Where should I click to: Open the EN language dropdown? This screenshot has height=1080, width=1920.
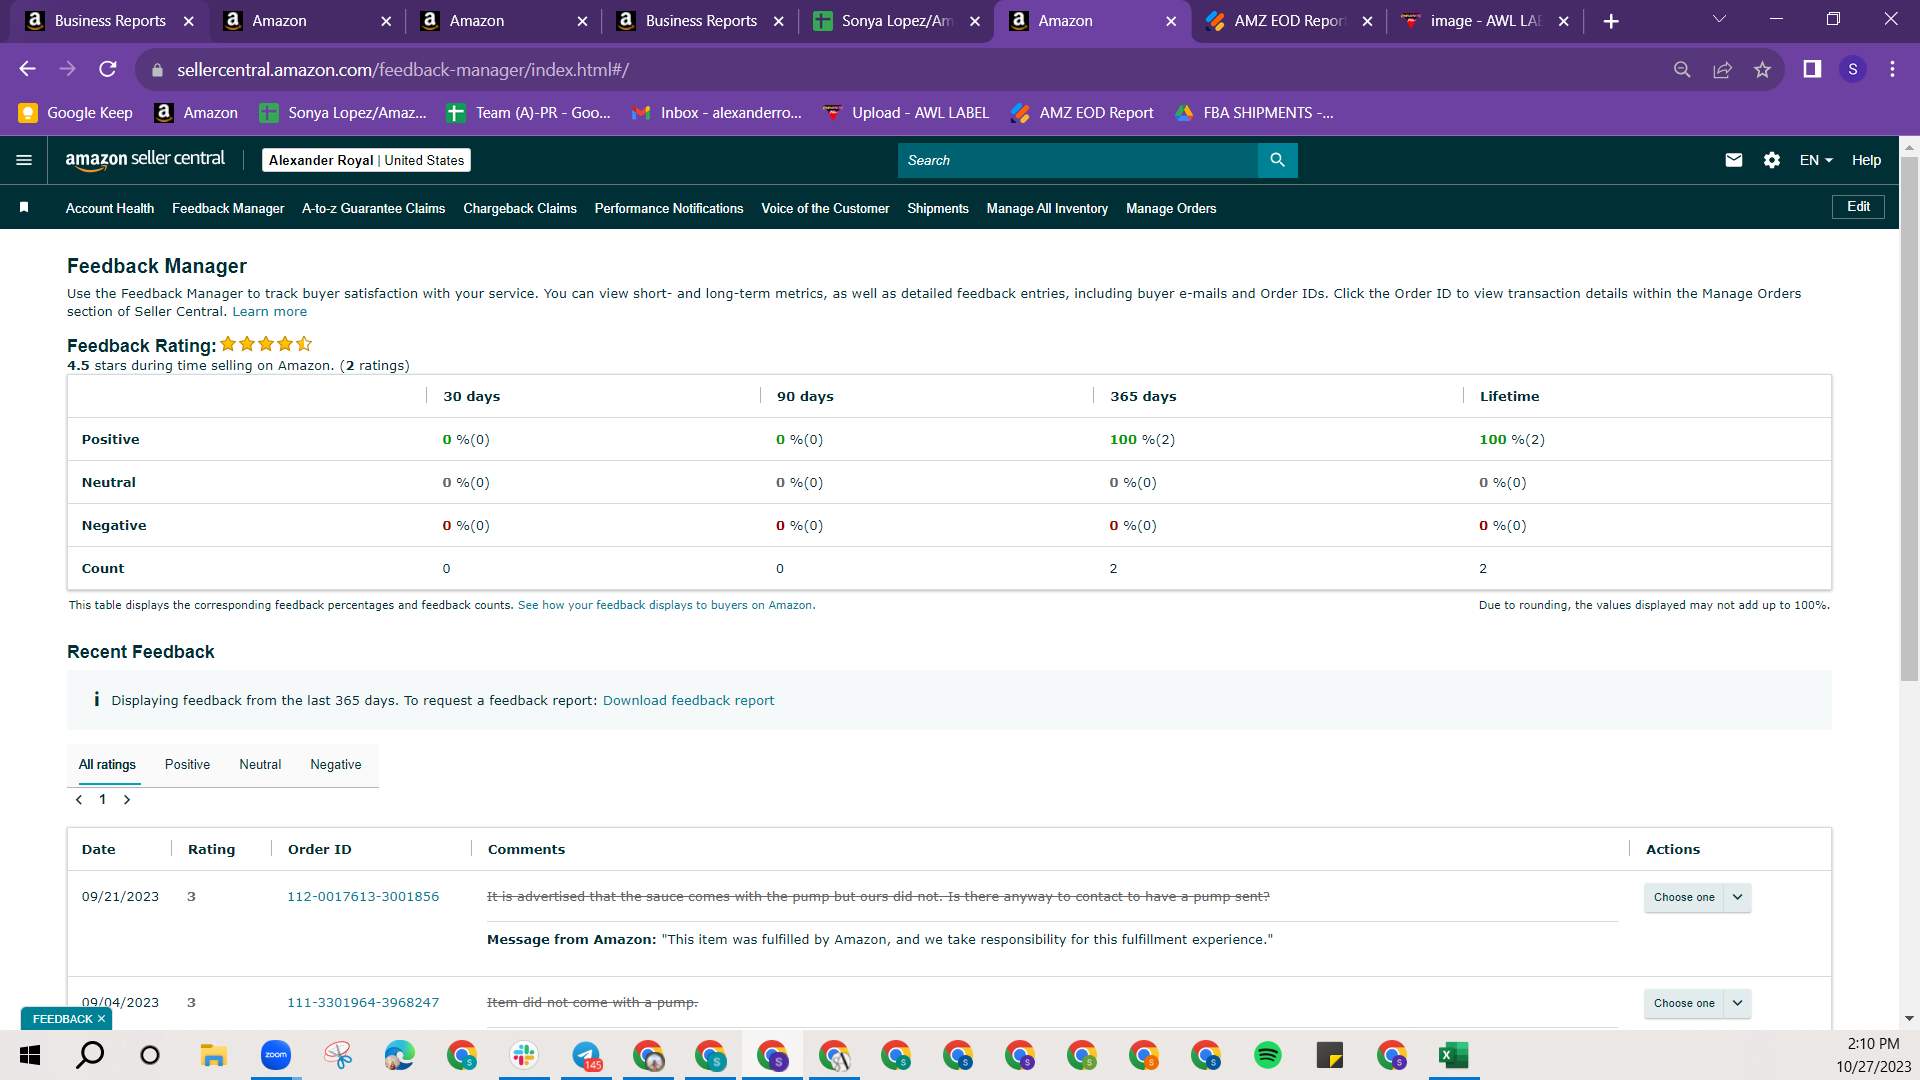coord(1816,160)
